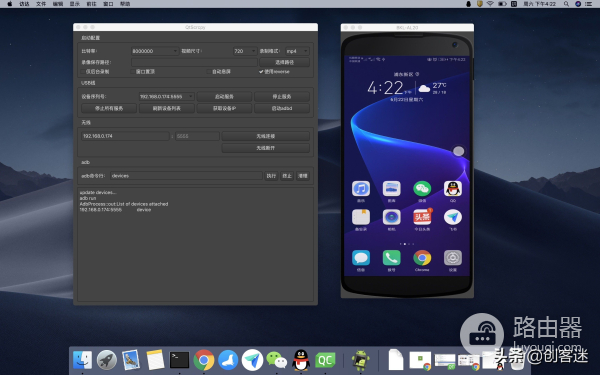Click the start adbd button
Image resolution: width=600 pixels, height=375 pixels.
282,108
